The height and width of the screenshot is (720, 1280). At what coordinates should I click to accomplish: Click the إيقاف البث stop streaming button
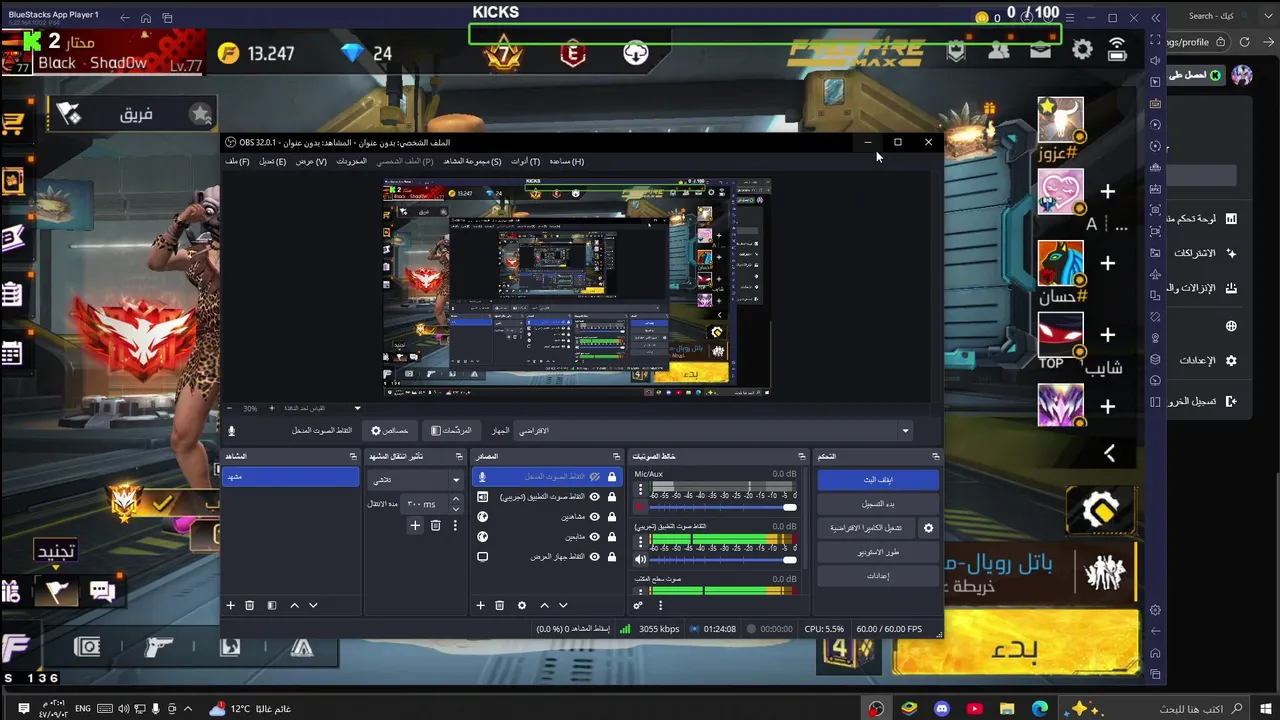878,479
